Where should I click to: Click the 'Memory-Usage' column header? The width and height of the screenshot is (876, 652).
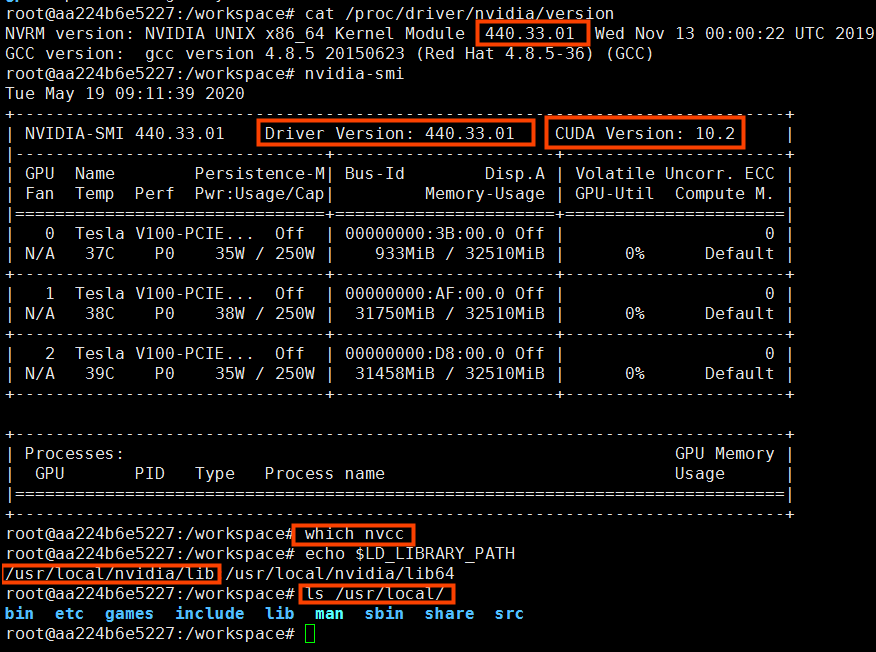pos(484,194)
